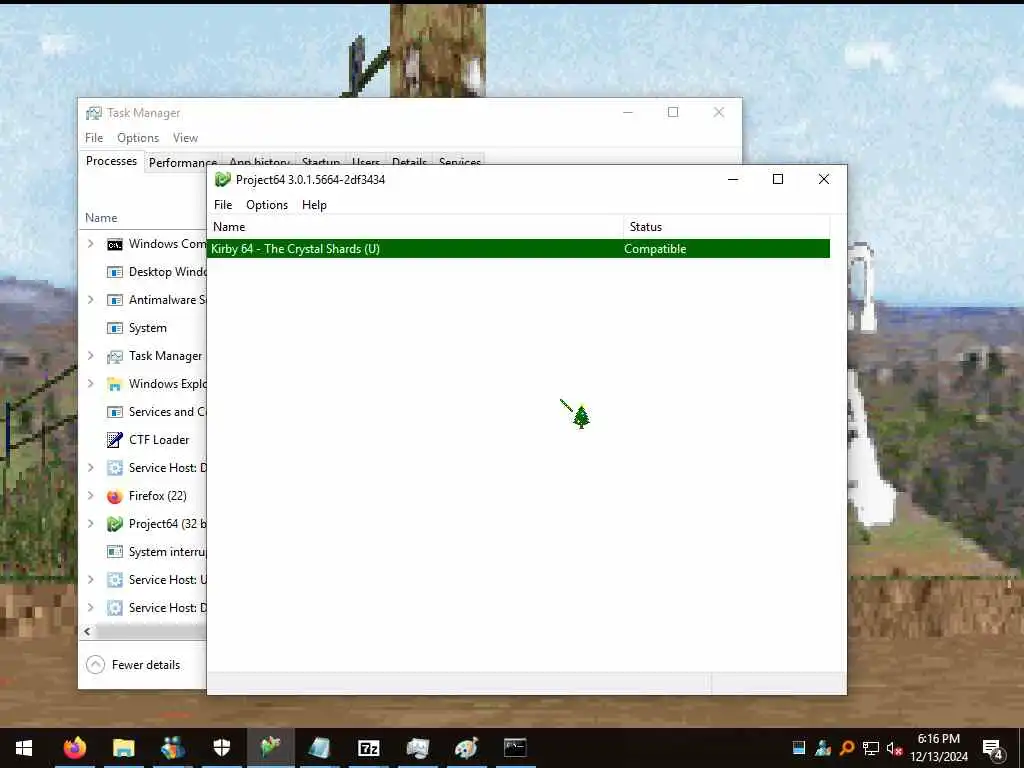
Task: Select Firefox (22) icon in Task Manager
Action: 115,496
